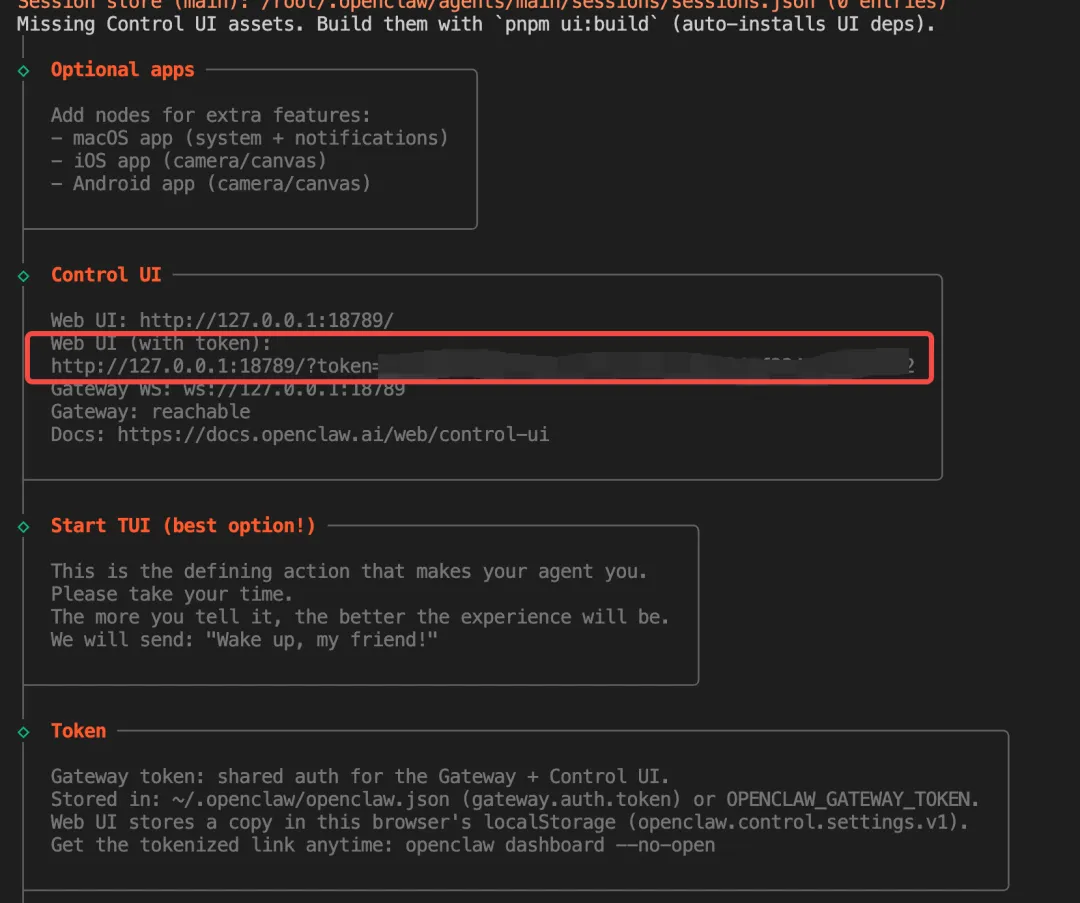Click the Token section heading
Image resolution: width=1080 pixels, height=903 pixels.
coord(79,731)
